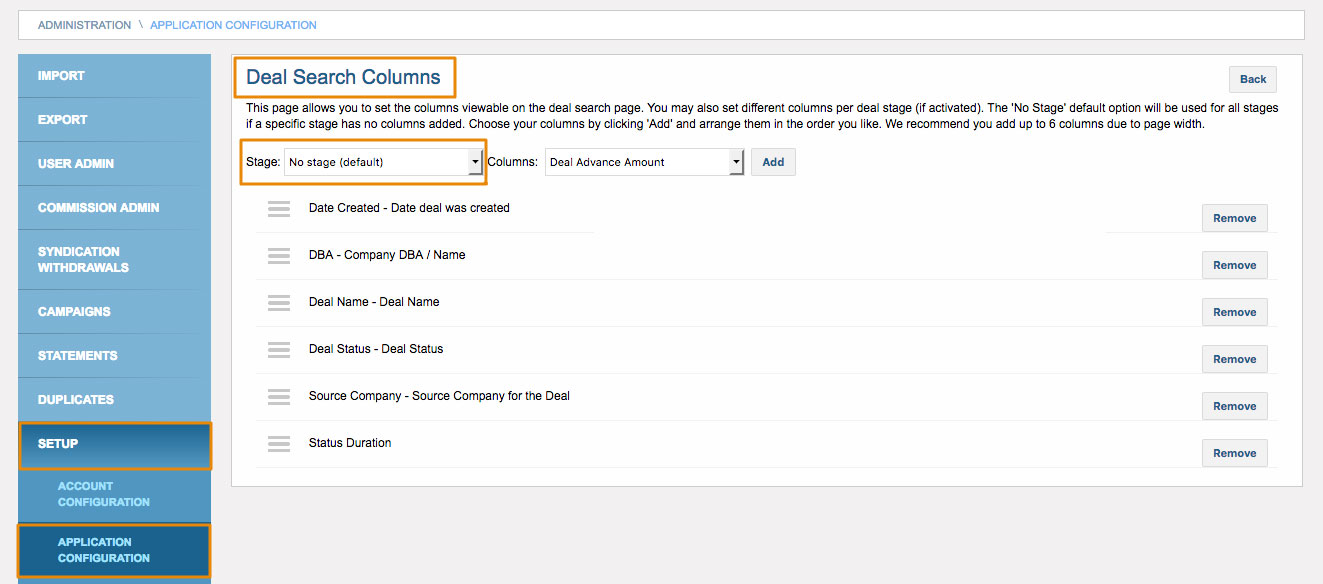This screenshot has width=1323, height=584.
Task: Select the drag handle beside Status Duration
Action: (x=279, y=444)
